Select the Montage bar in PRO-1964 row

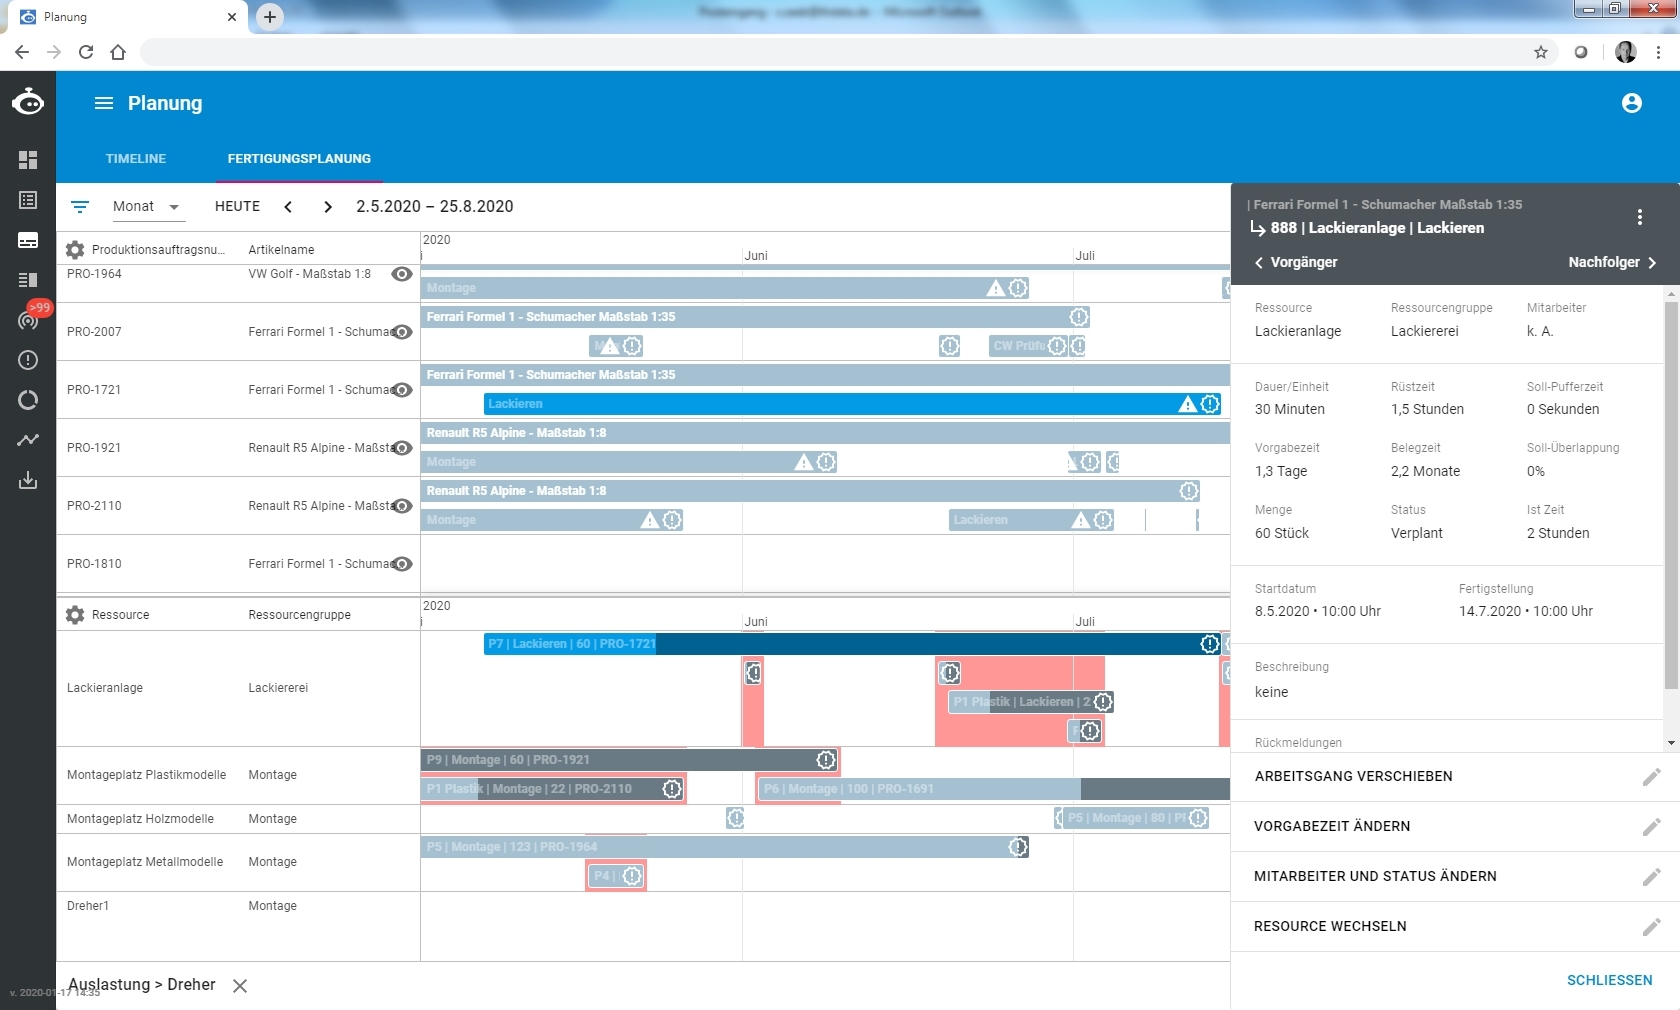[x=725, y=288]
